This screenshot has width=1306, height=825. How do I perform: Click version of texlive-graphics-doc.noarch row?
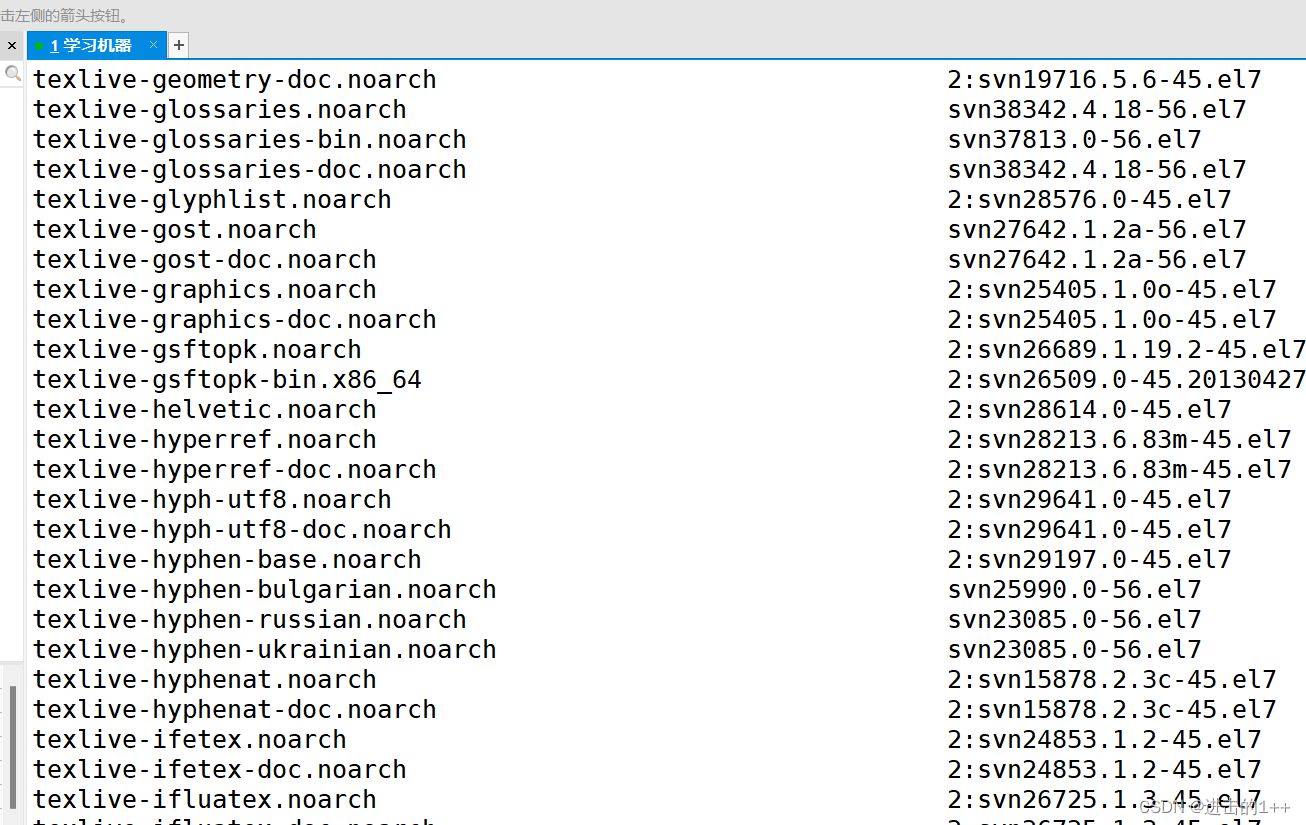point(1112,320)
